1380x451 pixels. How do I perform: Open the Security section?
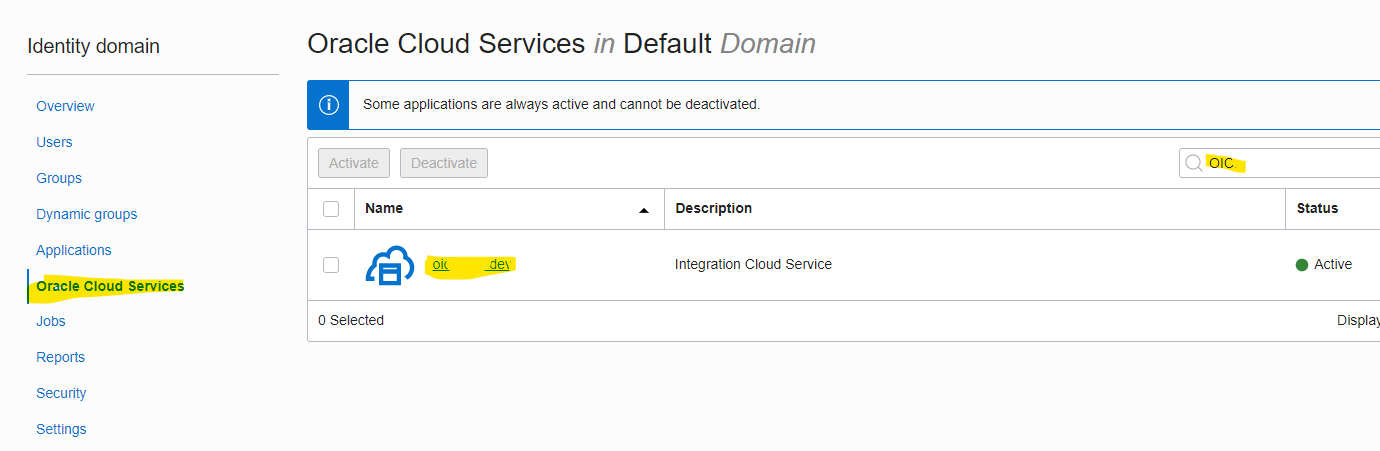(61, 393)
